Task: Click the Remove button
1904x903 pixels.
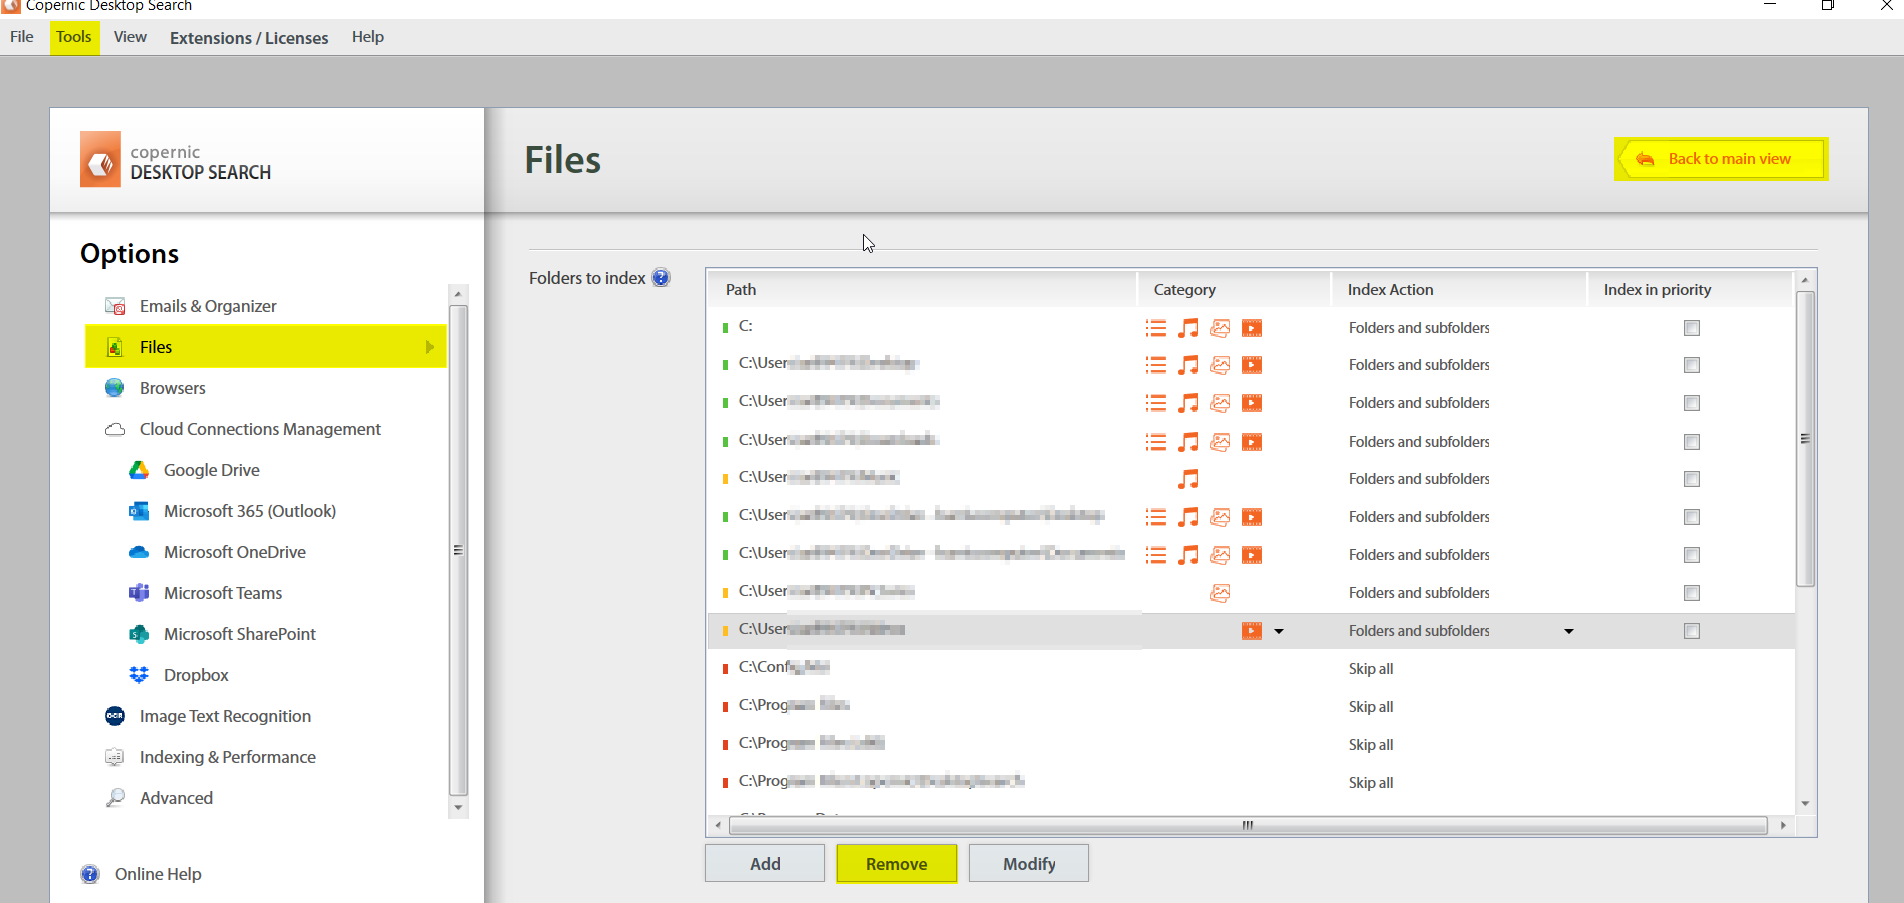Action: 897,864
